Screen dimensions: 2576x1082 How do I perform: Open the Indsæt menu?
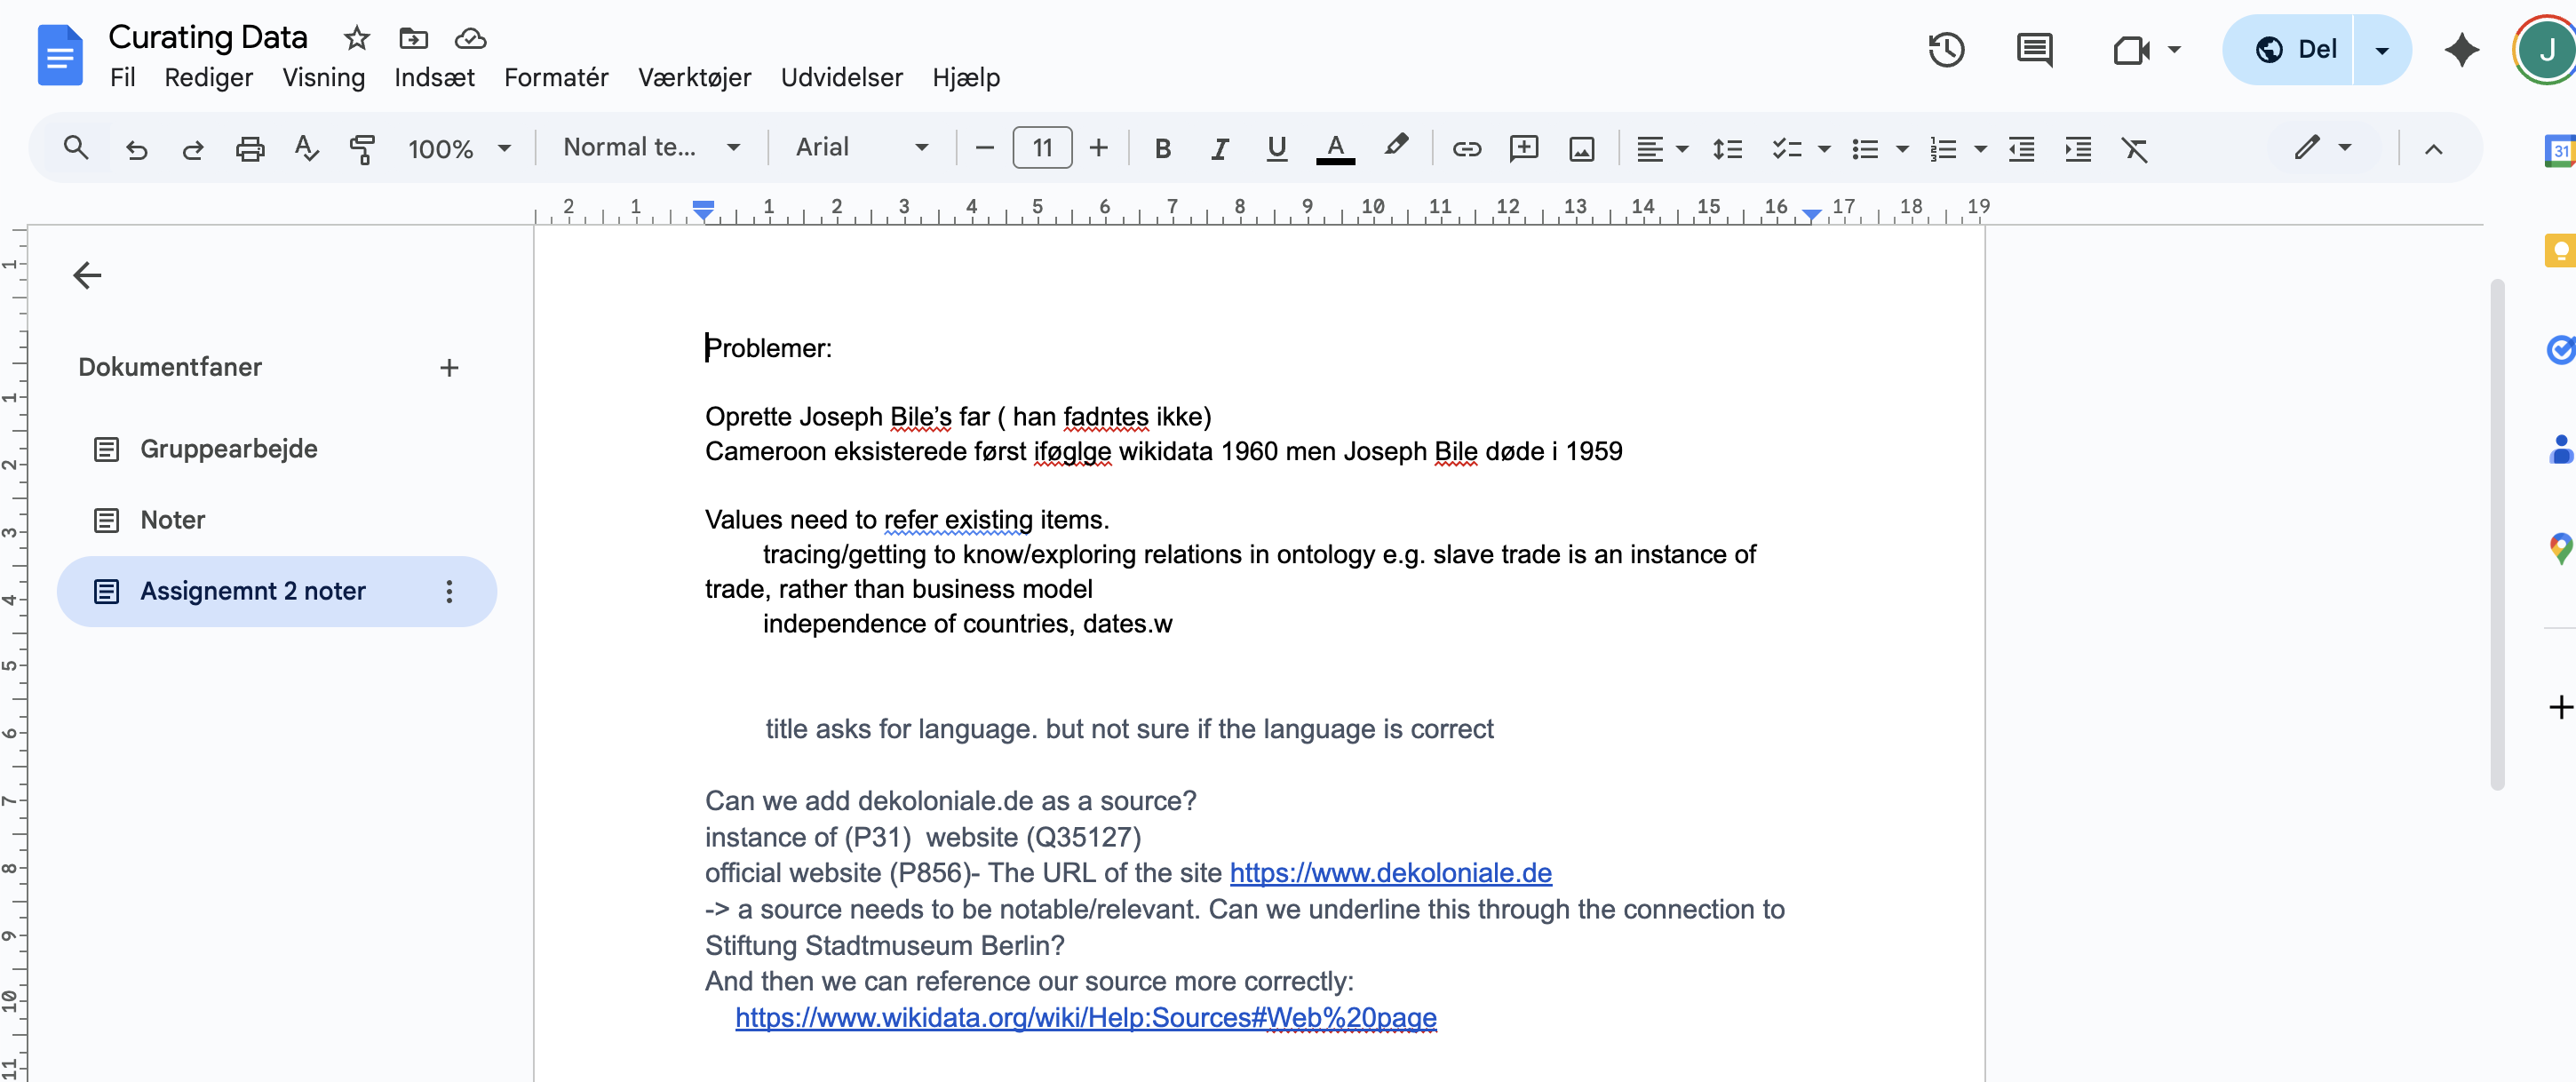[434, 77]
